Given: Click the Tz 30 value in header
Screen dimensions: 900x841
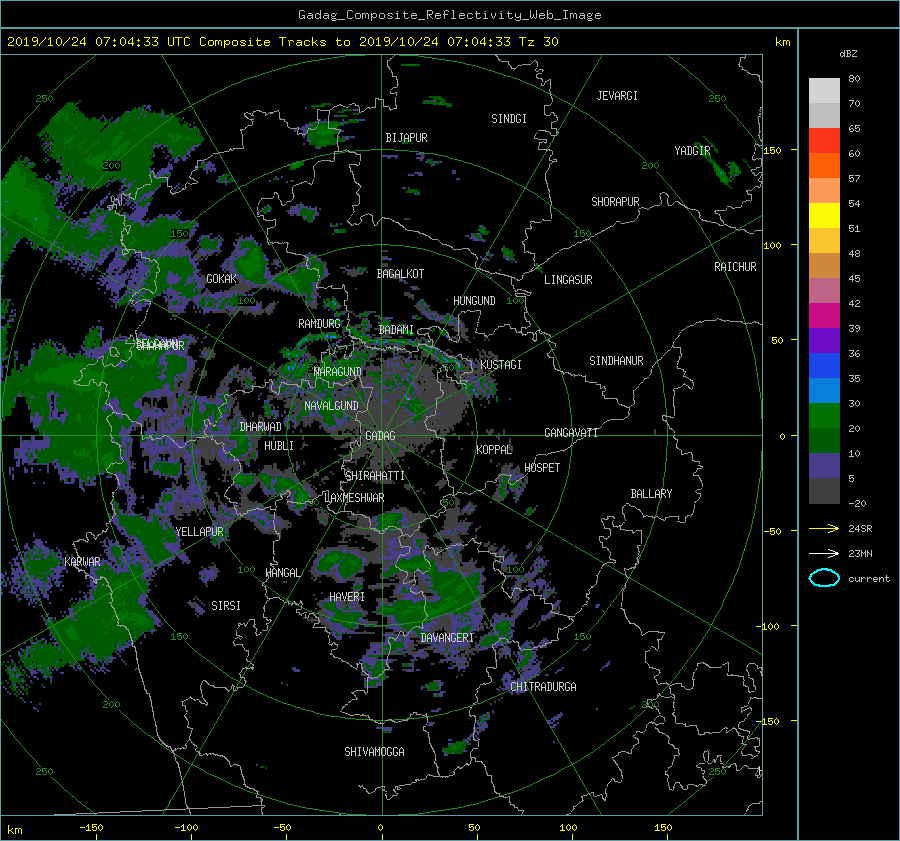Looking at the screenshot, I should coord(538,42).
